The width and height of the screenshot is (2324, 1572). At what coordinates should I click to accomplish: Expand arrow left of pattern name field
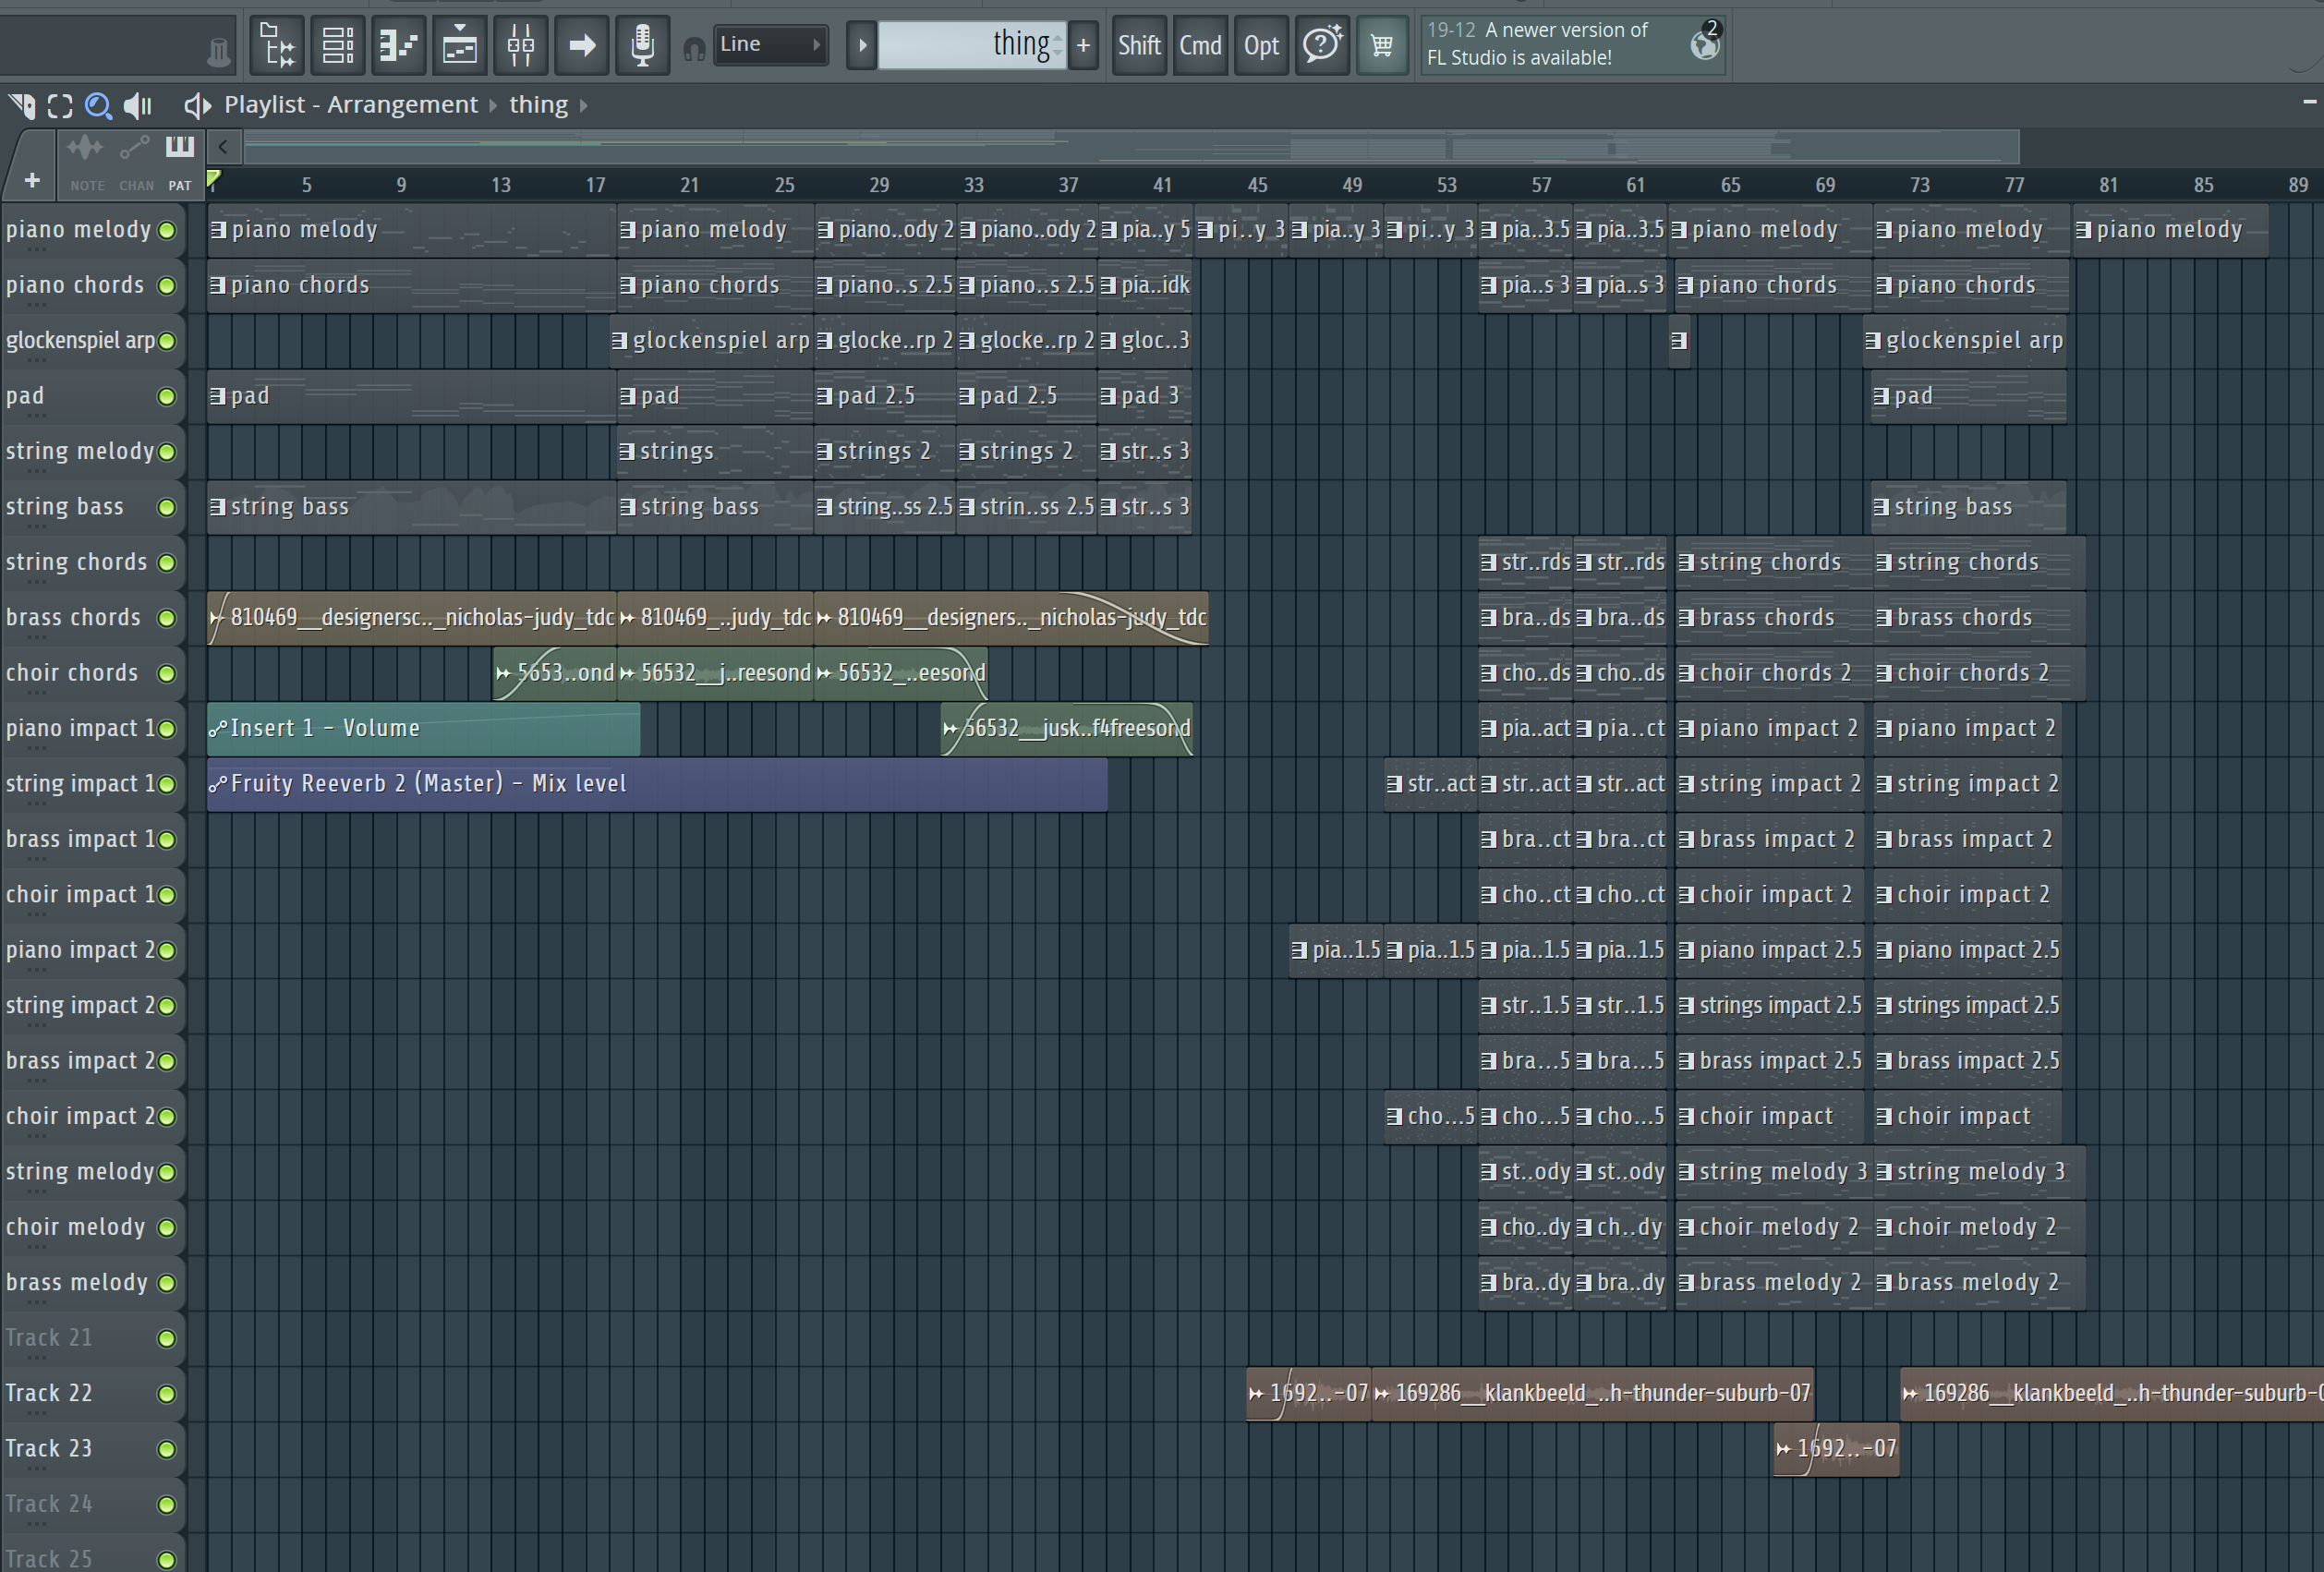[x=862, y=45]
